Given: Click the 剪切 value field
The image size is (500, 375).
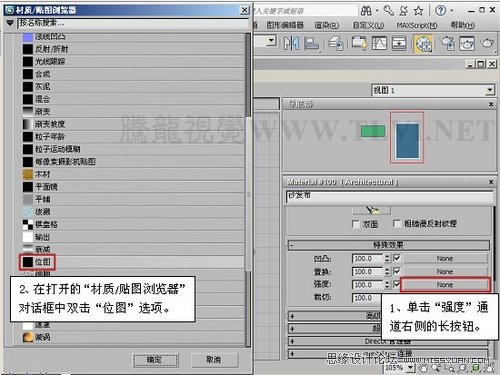Looking at the screenshot, I should click(367, 298).
